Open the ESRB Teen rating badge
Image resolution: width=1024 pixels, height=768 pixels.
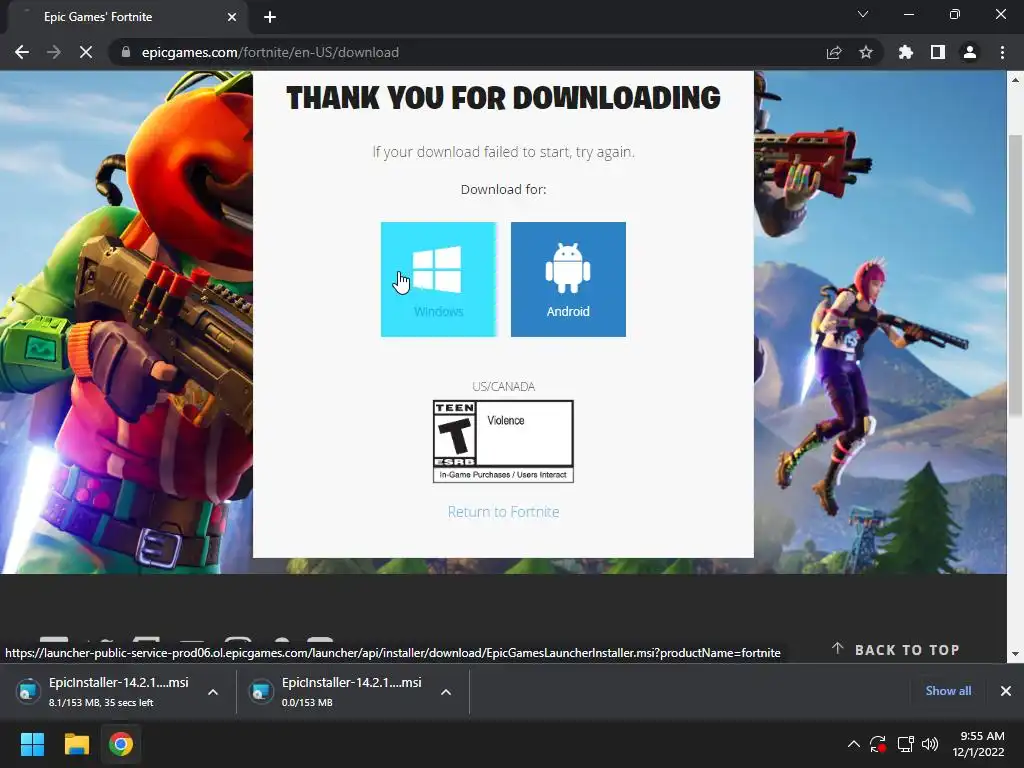pos(504,441)
